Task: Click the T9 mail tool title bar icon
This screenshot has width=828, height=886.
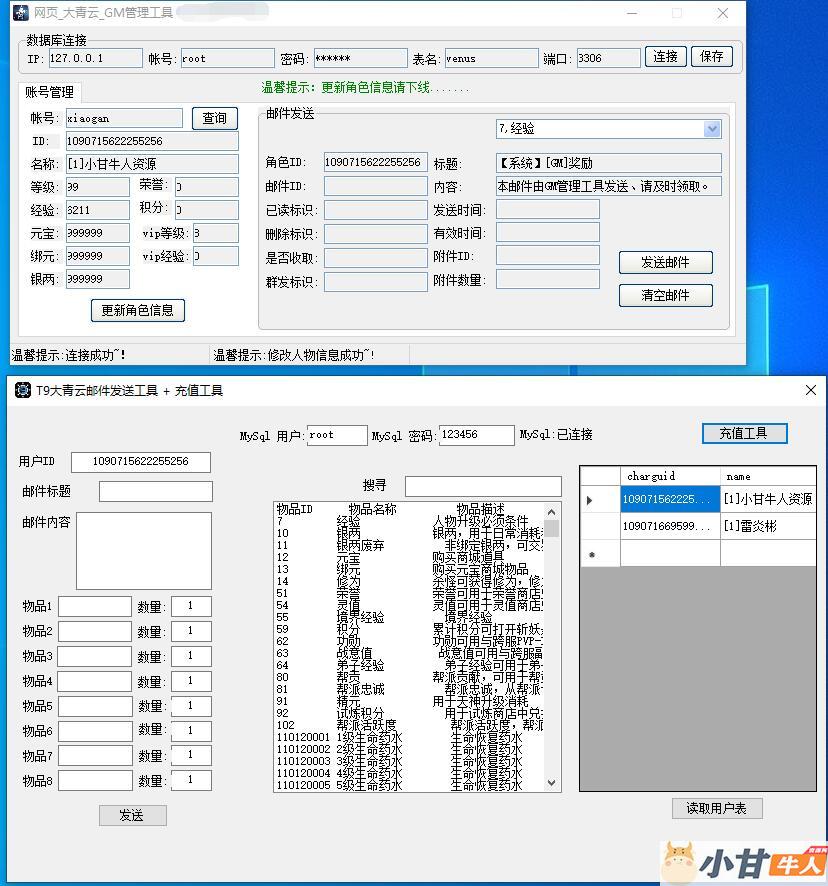Action: click(x=23, y=390)
